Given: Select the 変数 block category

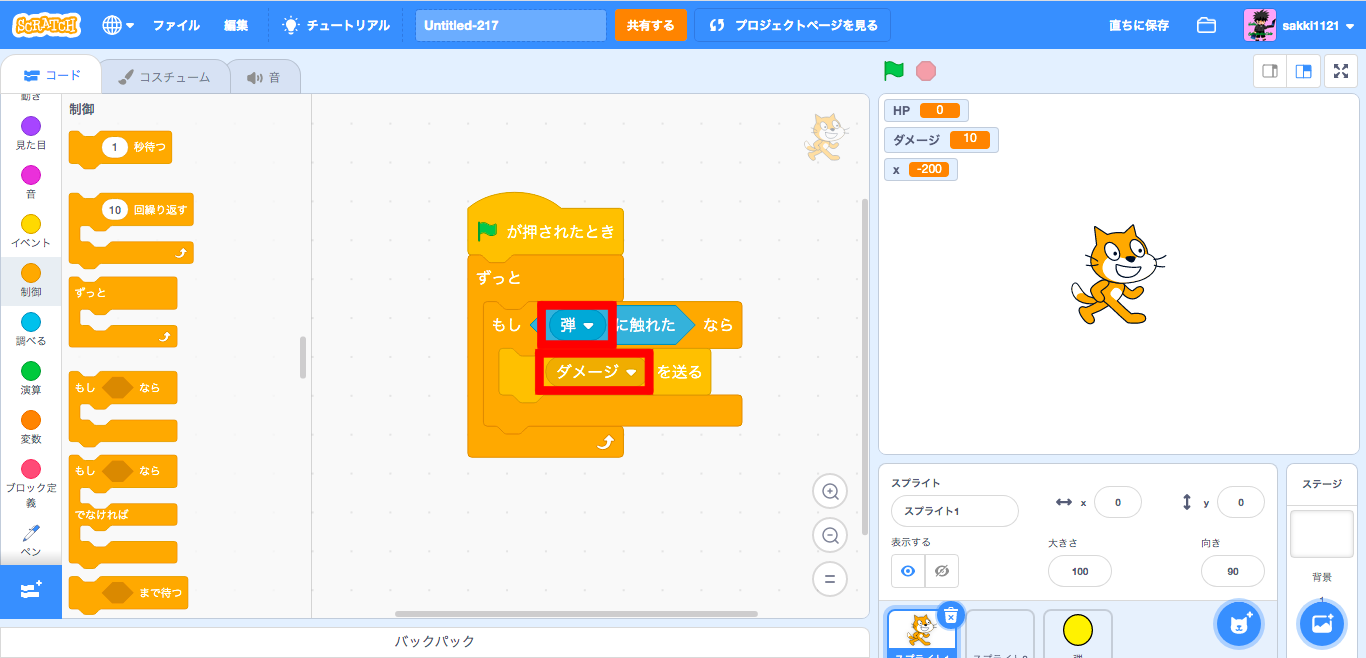Looking at the screenshot, I should [x=31, y=426].
